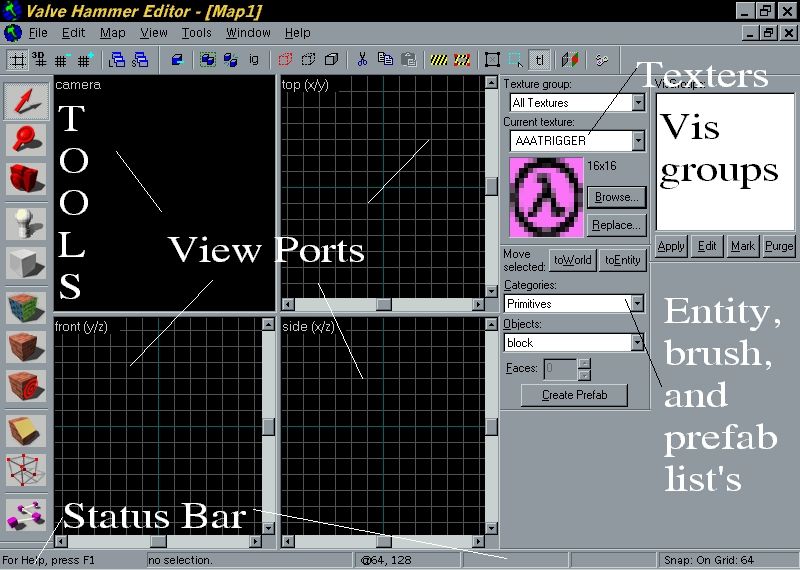This screenshot has height=570, width=800.
Task: Click the Browse... texture button
Action: [615, 197]
